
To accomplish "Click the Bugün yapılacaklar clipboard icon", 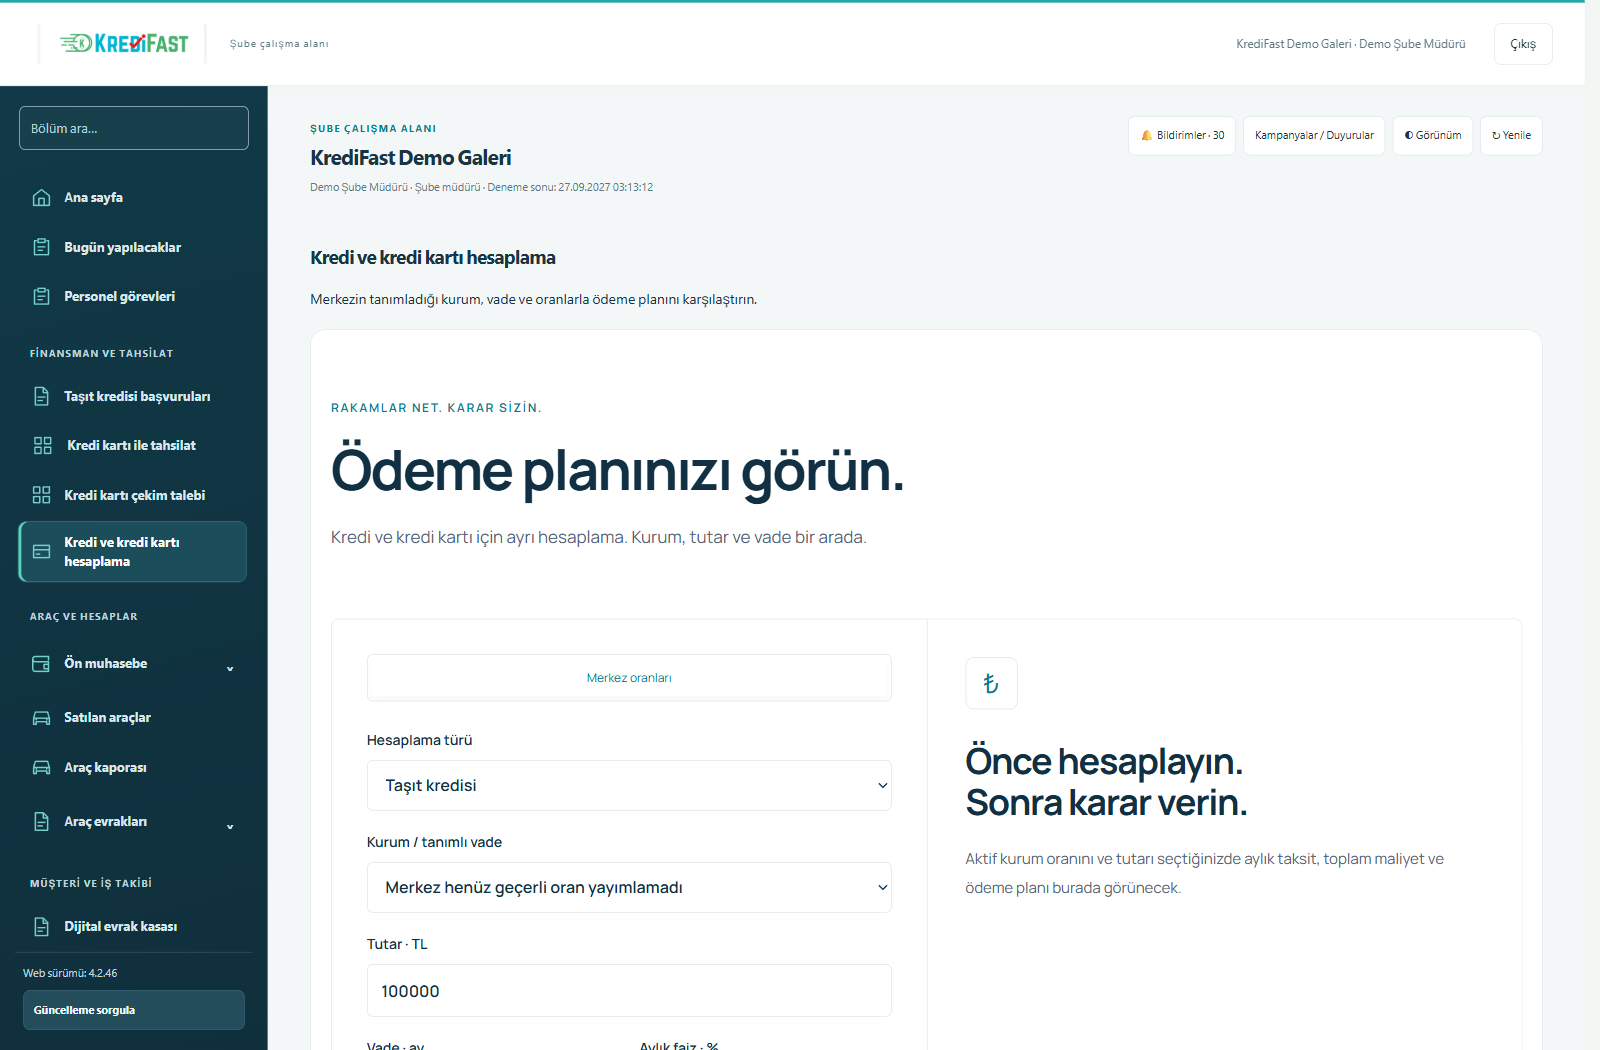I will pos(41,247).
